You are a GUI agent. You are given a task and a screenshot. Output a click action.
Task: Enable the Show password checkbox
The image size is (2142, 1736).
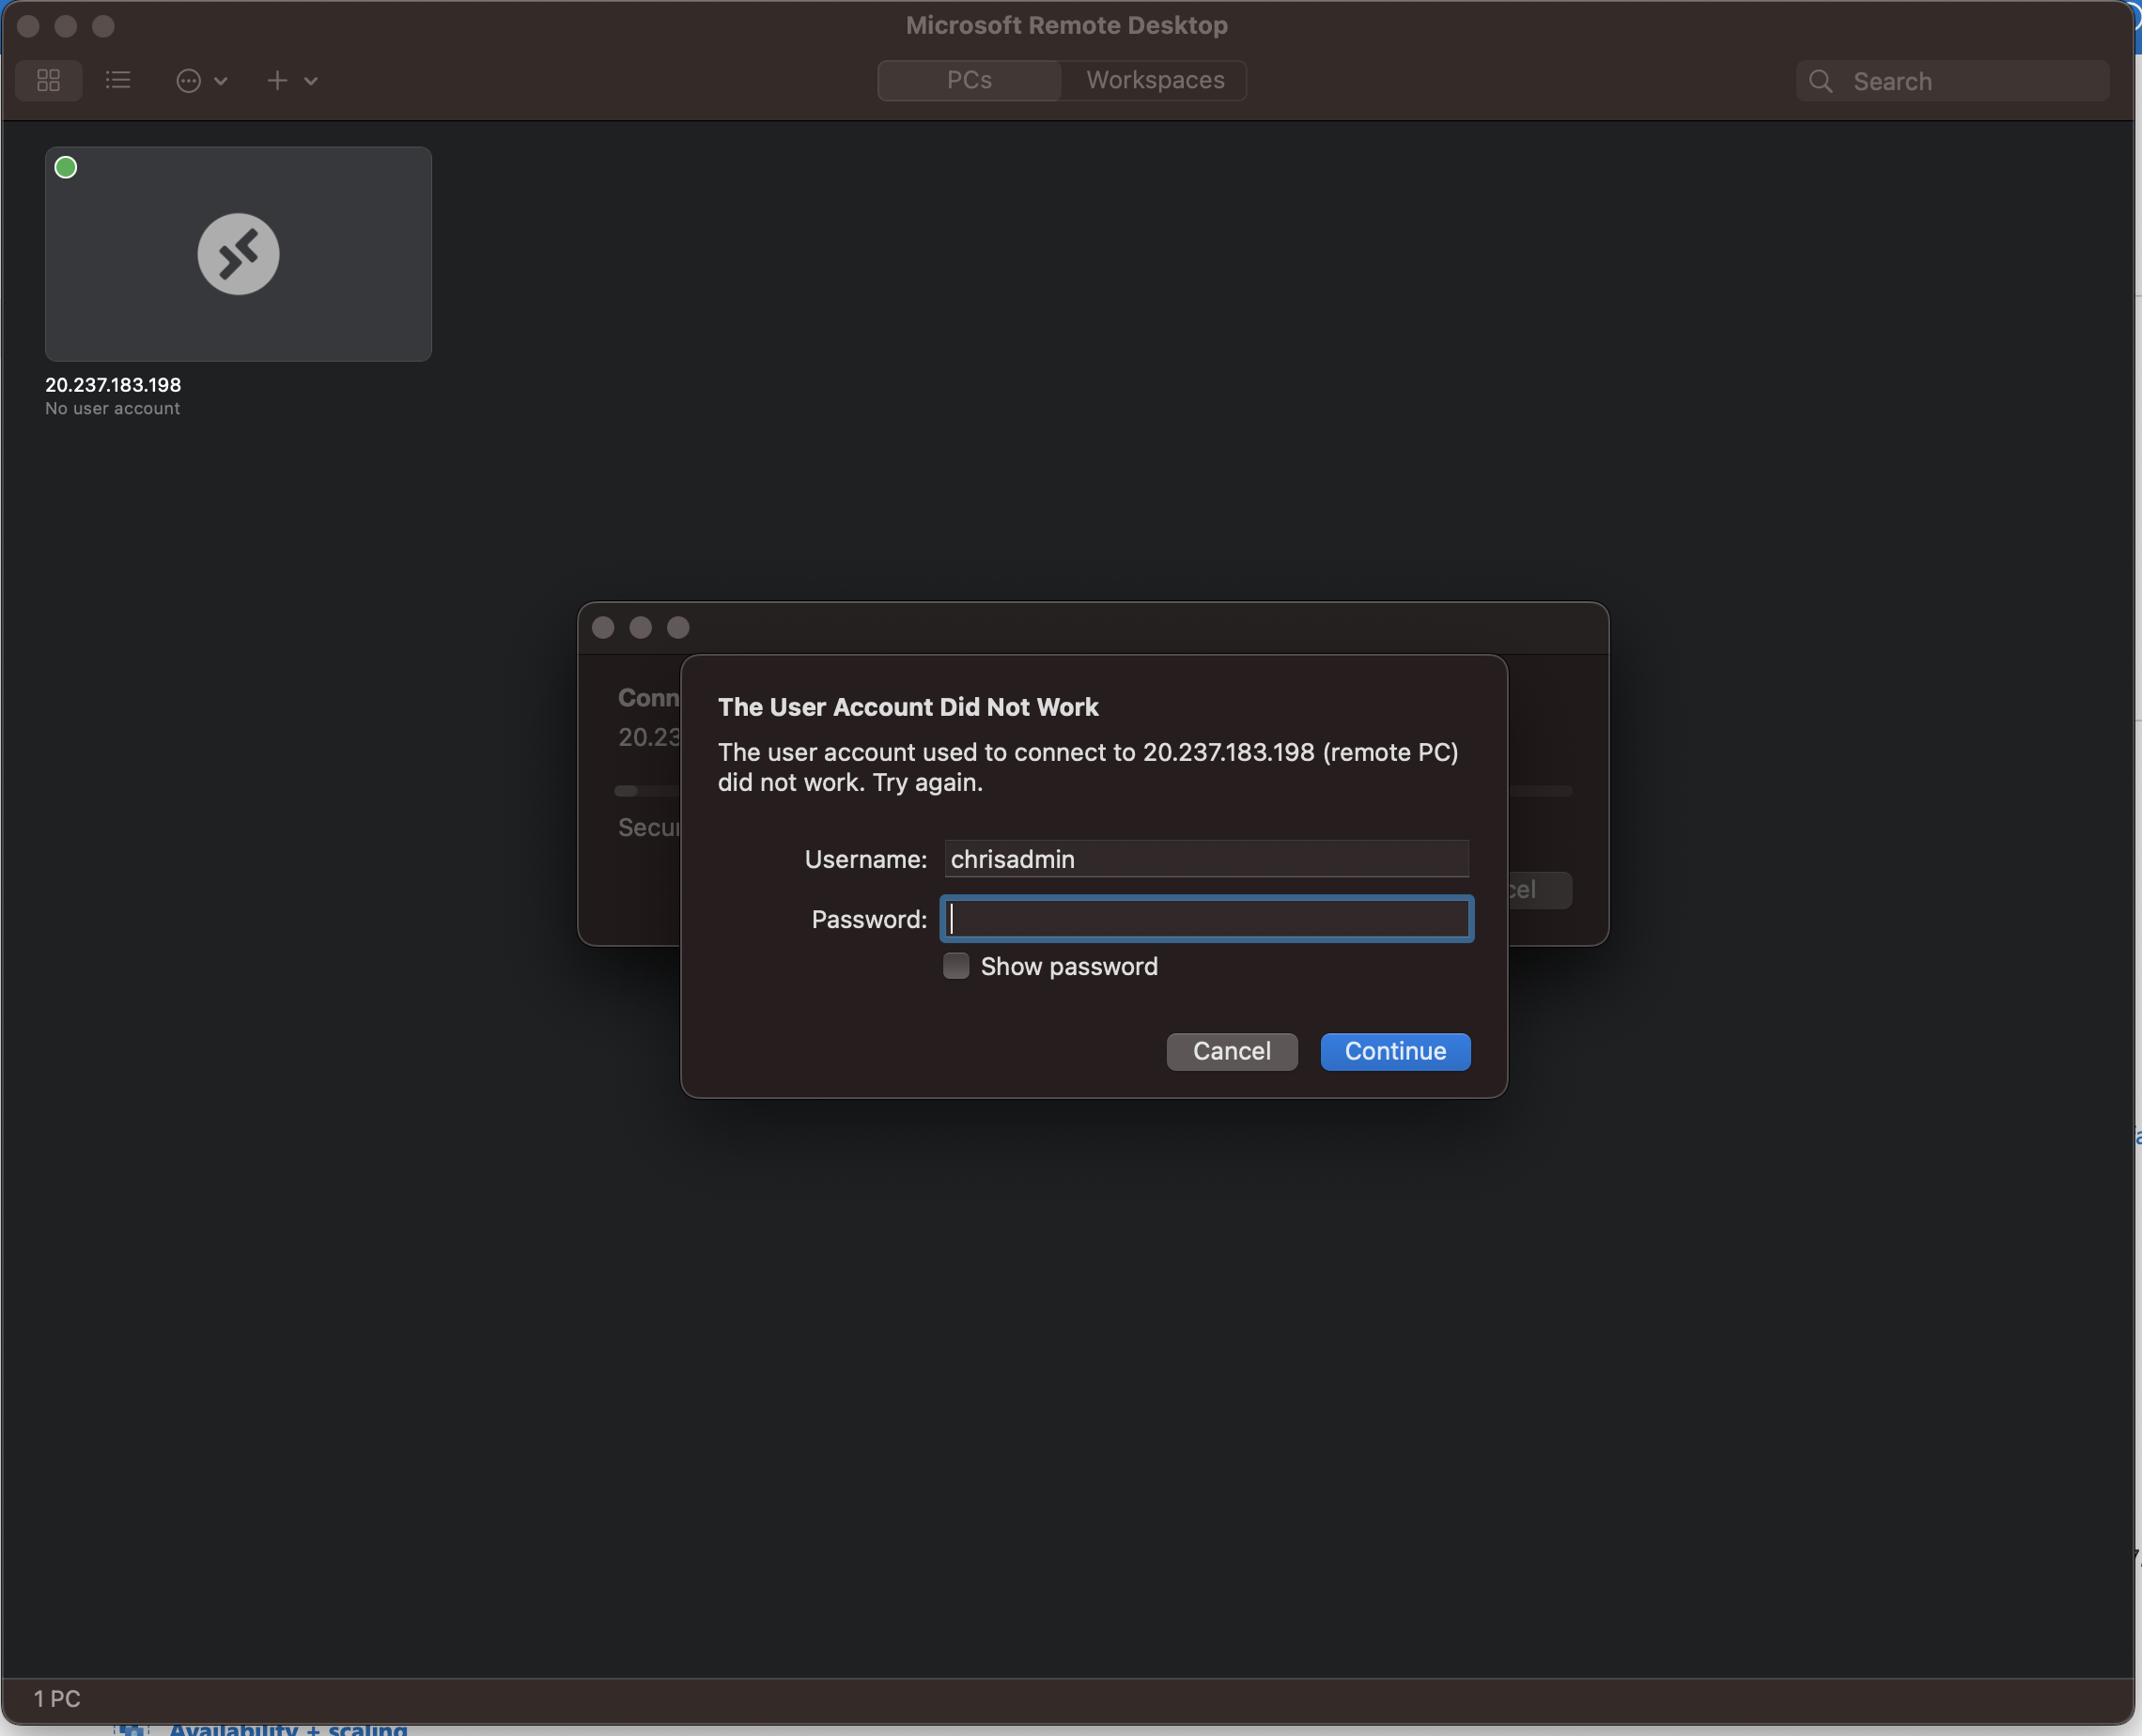[956, 966]
